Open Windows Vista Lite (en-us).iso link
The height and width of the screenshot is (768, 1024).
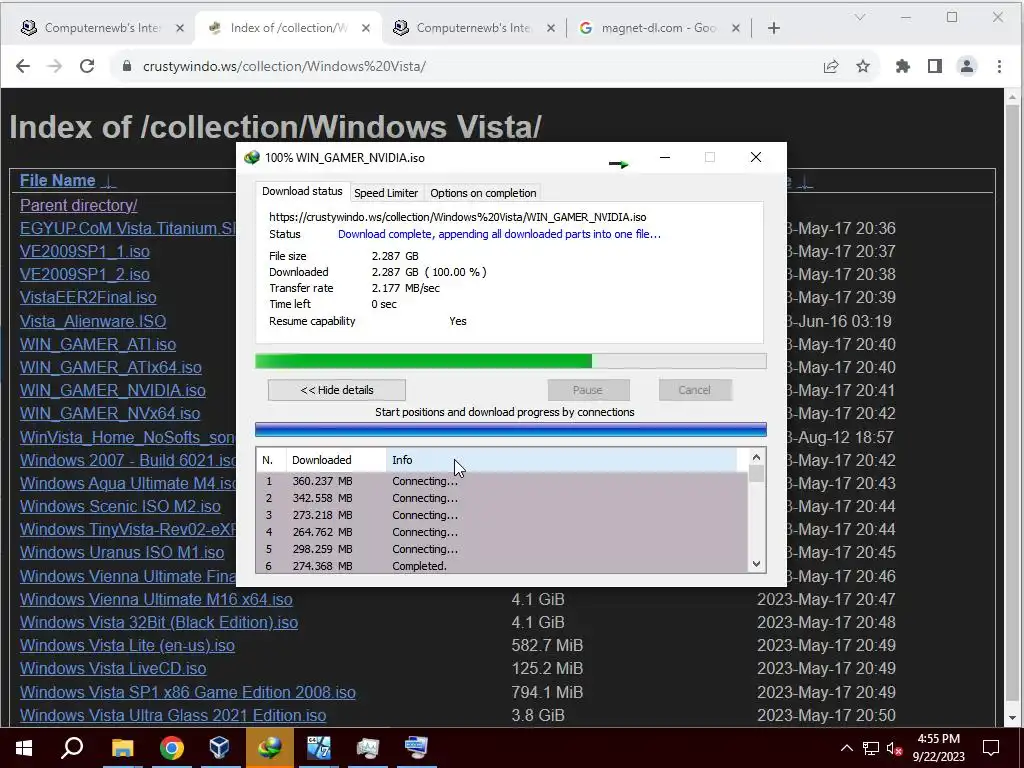click(x=127, y=645)
